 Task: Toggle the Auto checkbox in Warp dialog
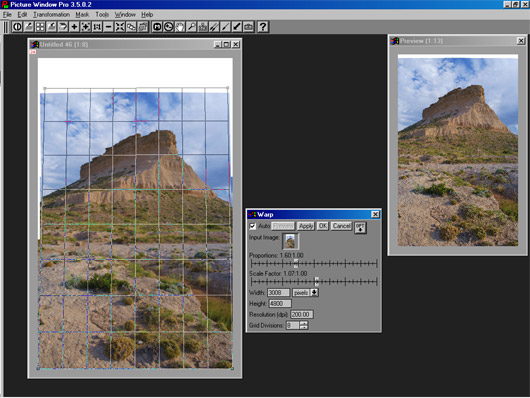pos(252,226)
